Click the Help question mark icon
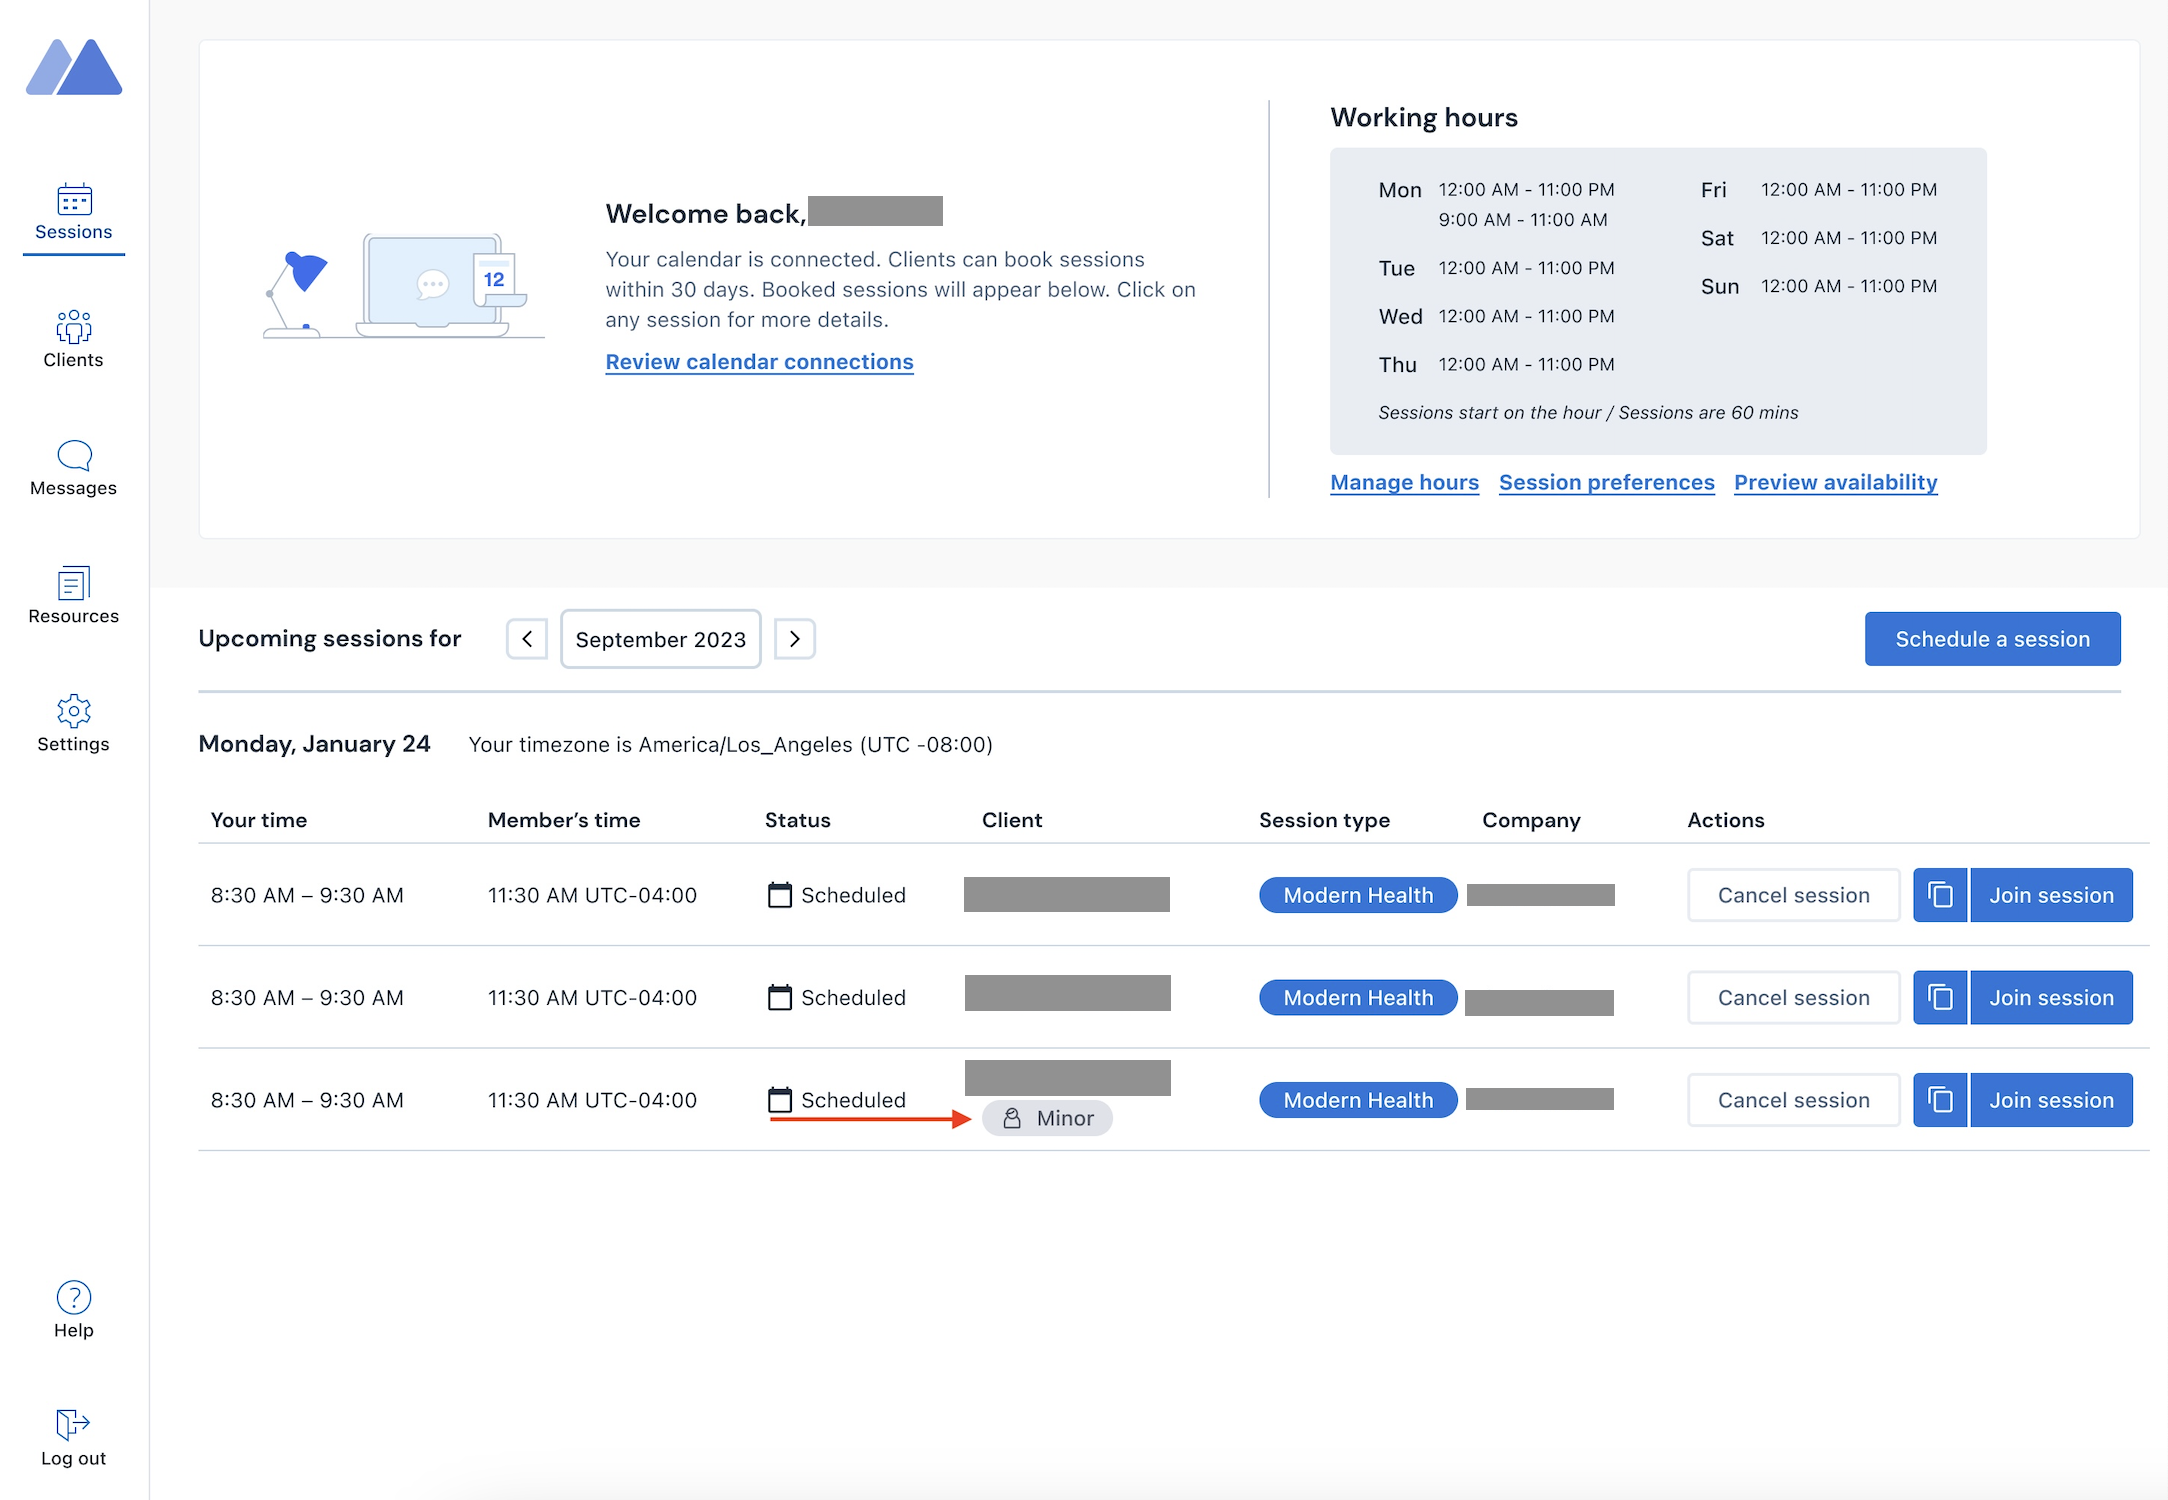 (73, 1298)
